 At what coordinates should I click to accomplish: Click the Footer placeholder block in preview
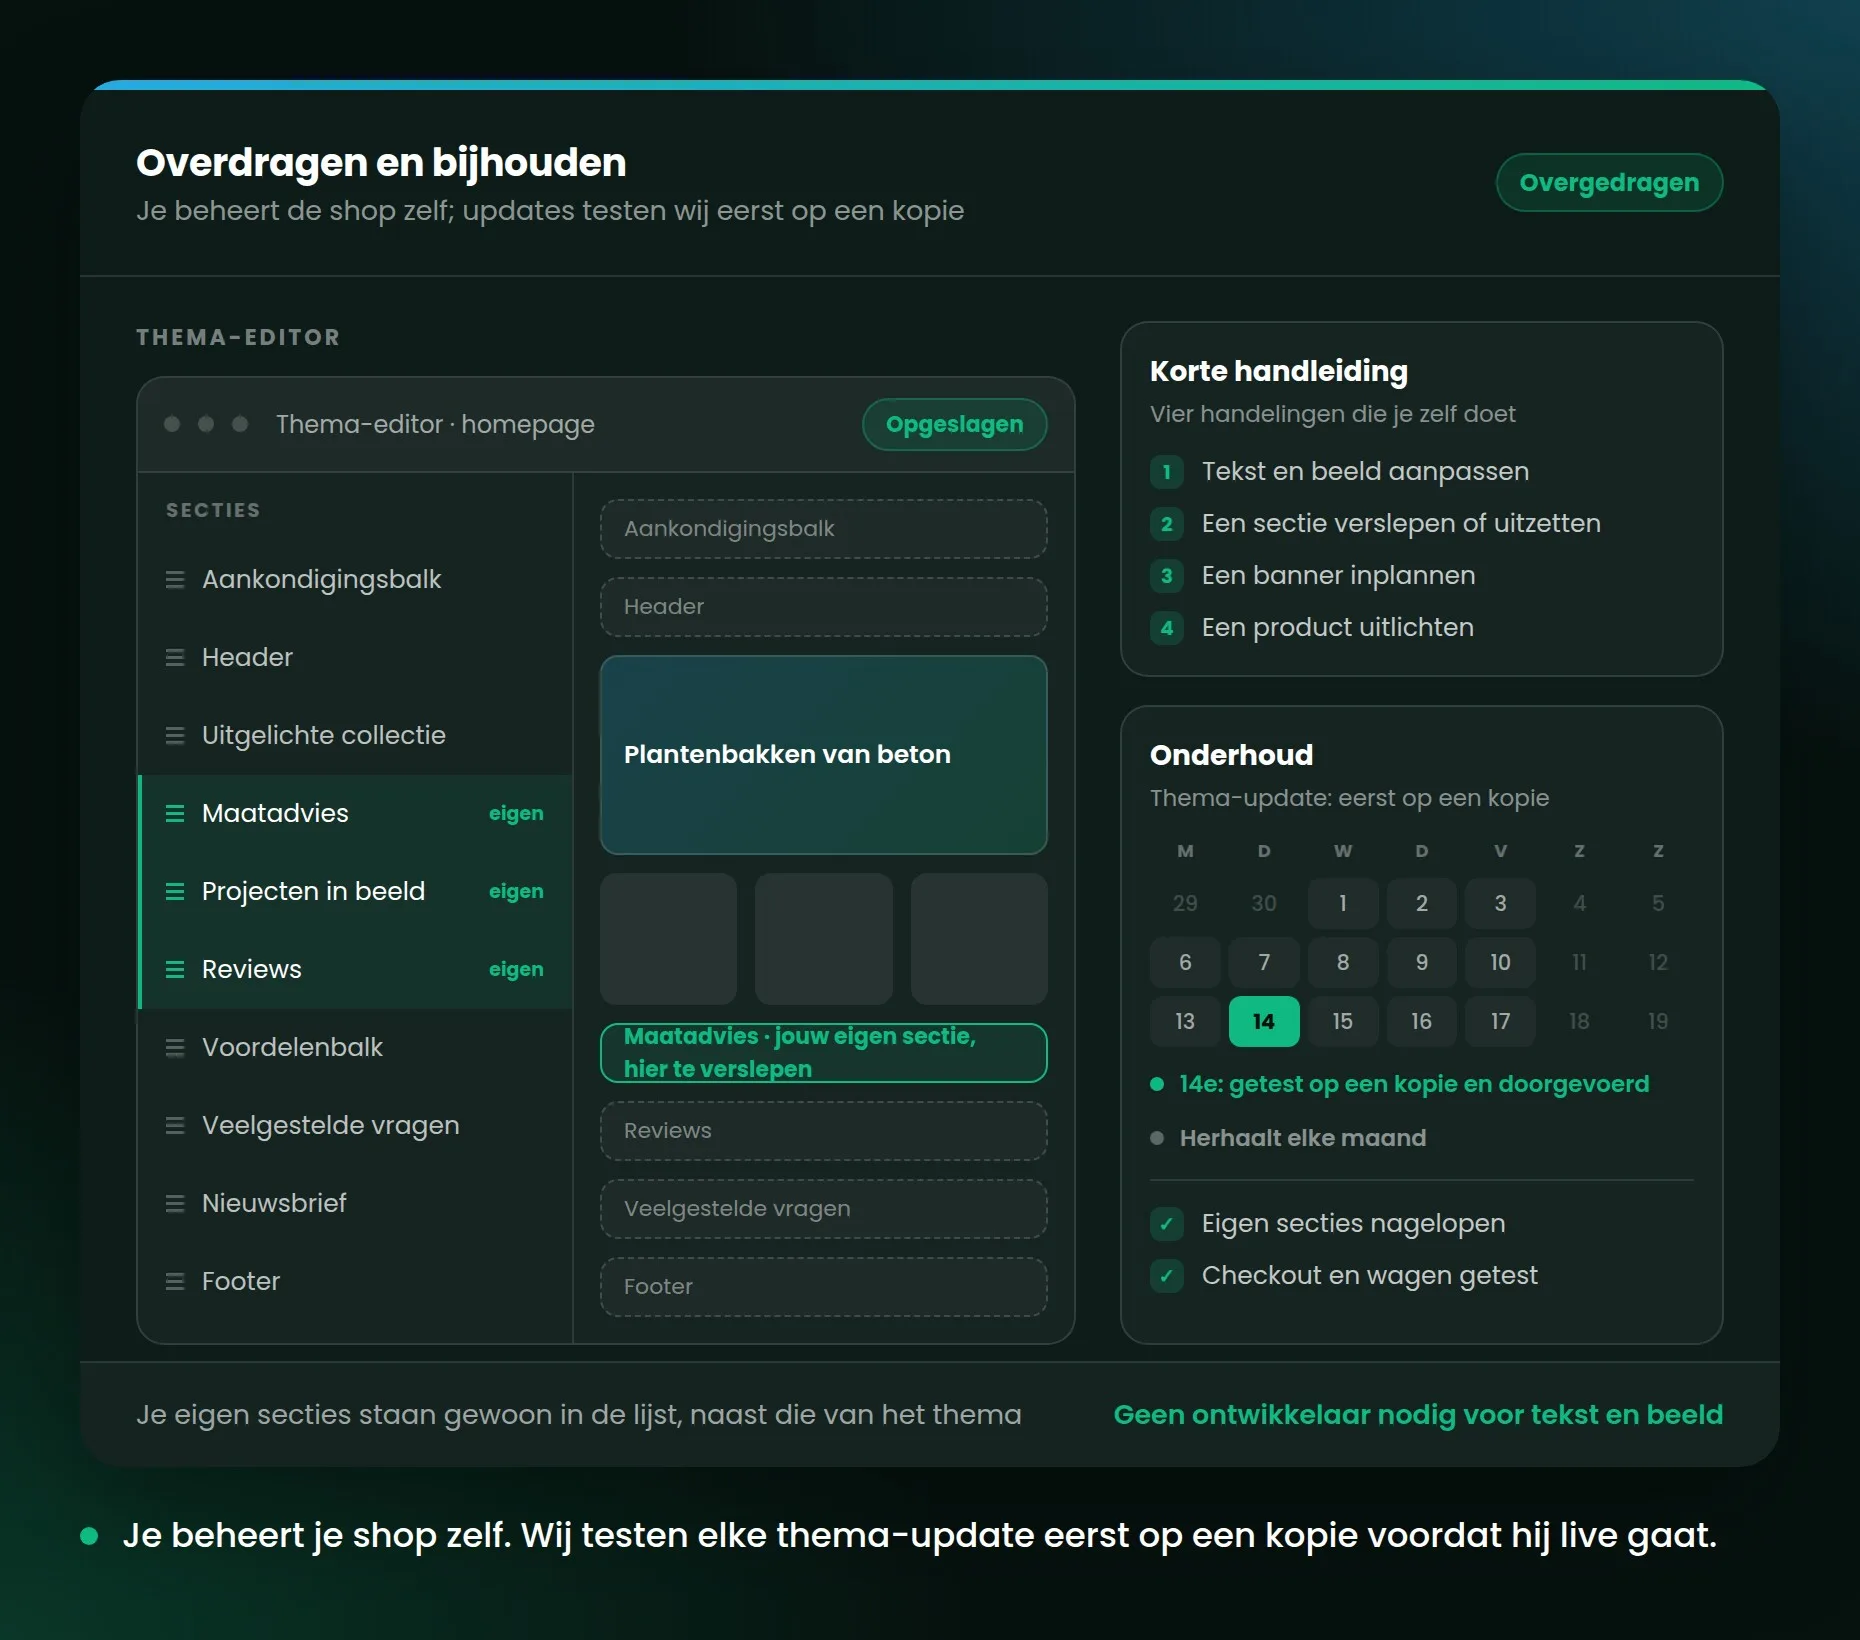(x=824, y=1287)
